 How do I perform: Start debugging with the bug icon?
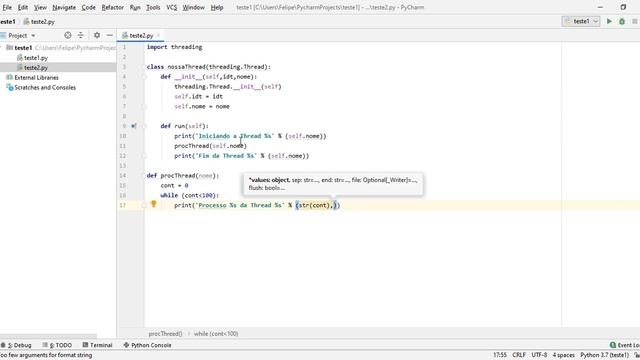(x=622, y=21)
